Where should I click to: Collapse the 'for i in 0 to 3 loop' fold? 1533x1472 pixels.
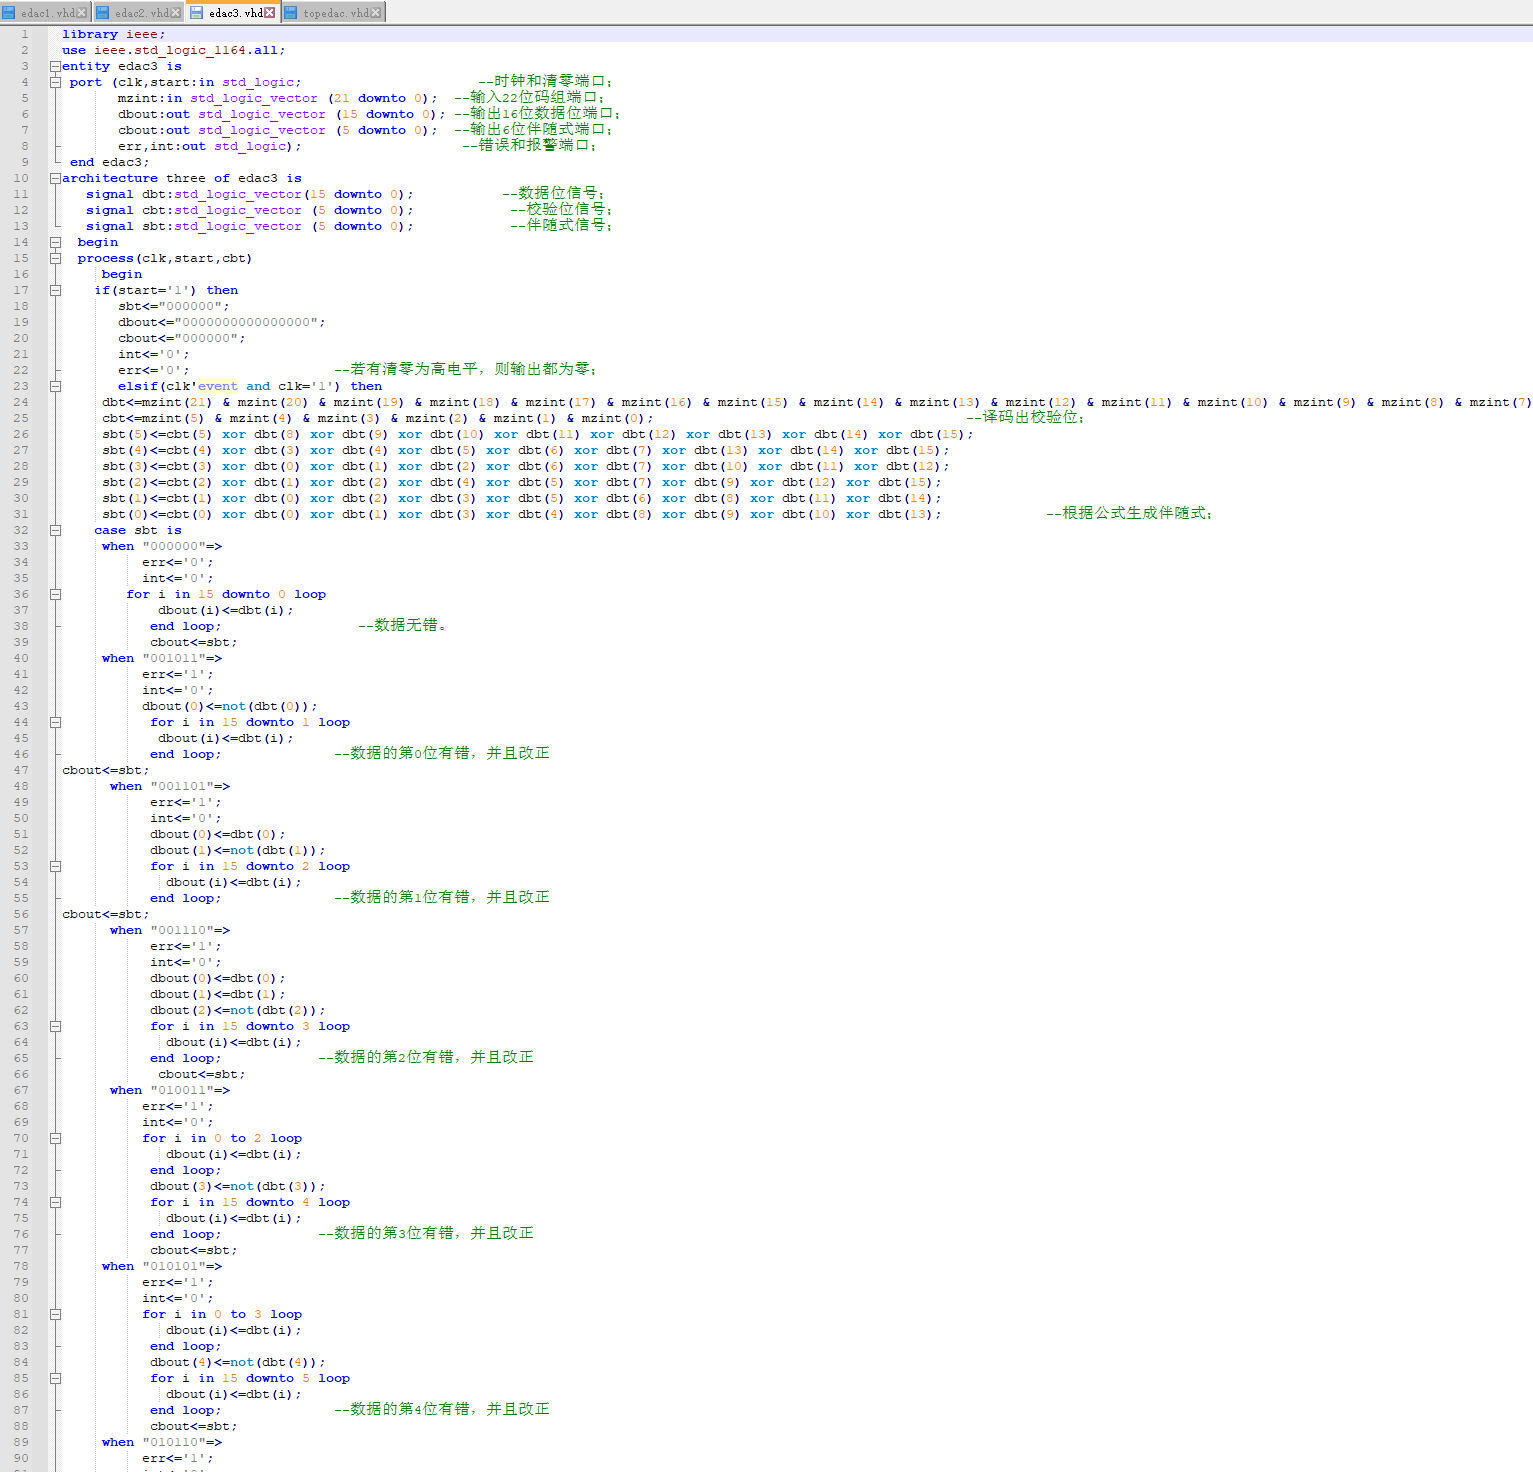[55, 1314]
